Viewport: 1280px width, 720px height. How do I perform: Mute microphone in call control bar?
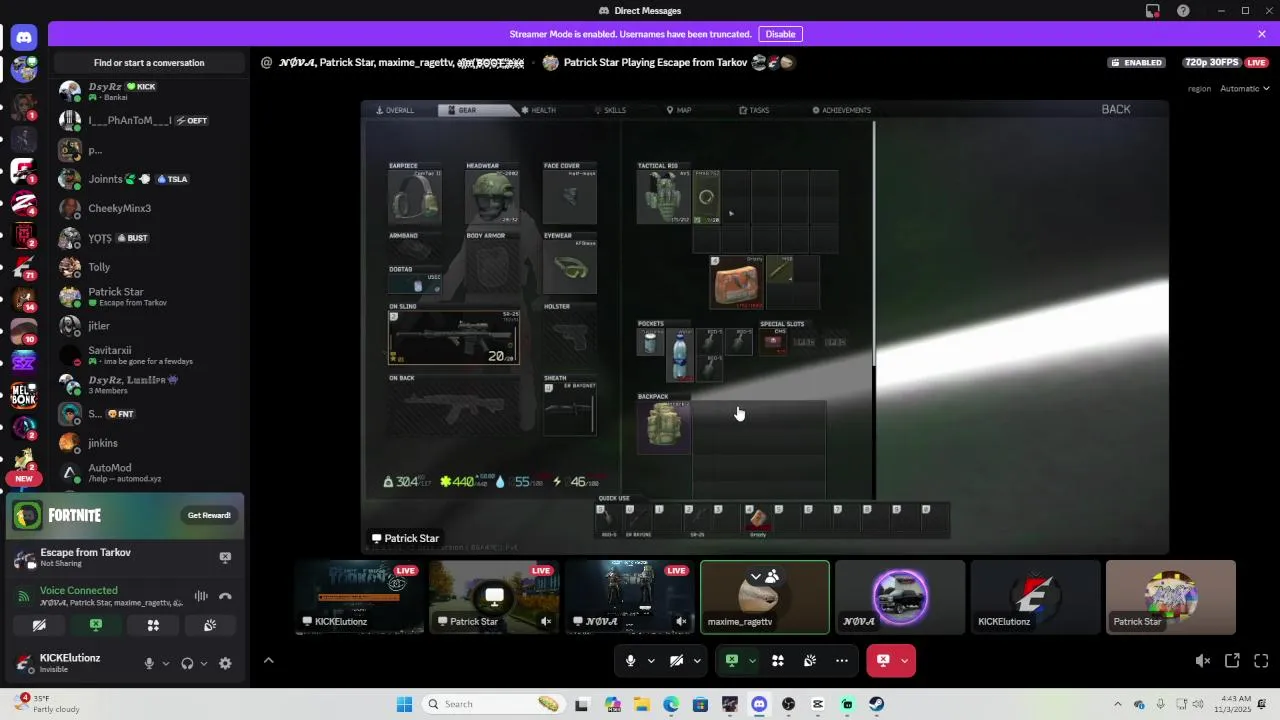[630, 661]
